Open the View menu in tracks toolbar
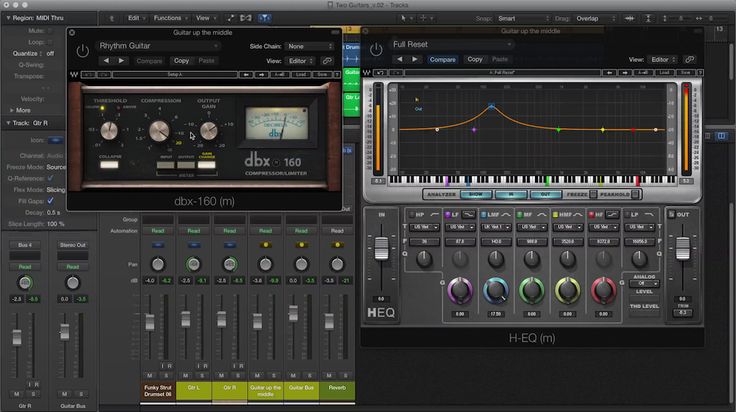This screenshot has height=412, width=736. click(x=206, y=18)
